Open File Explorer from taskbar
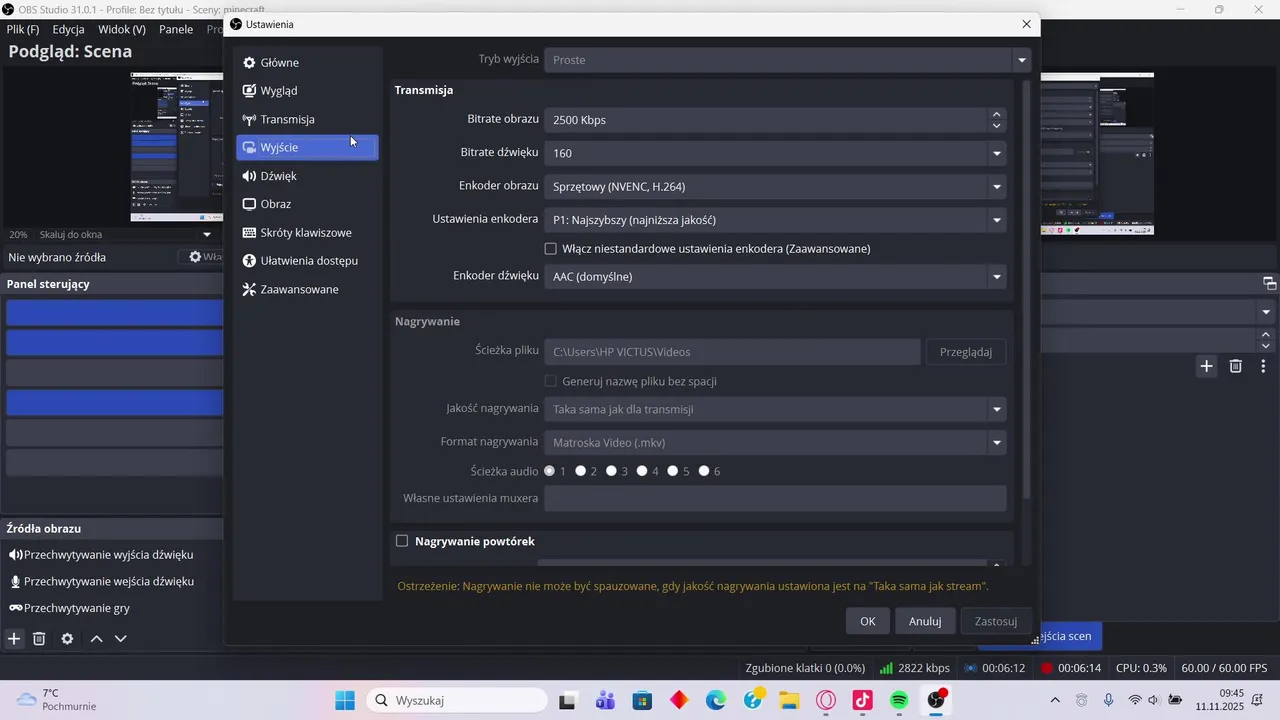1280x720 pixels. click(790, 700)
